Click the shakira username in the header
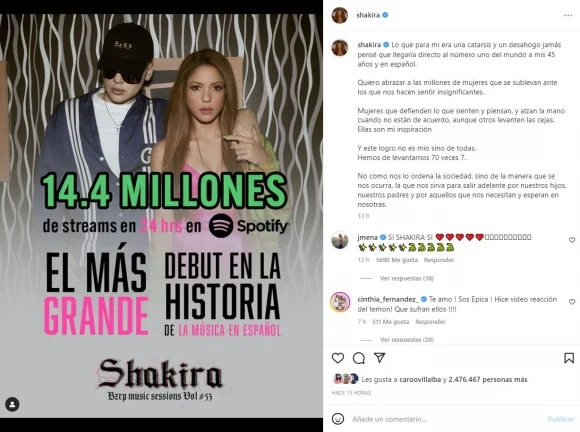The image size is (580, 432). tap(368, 15)
